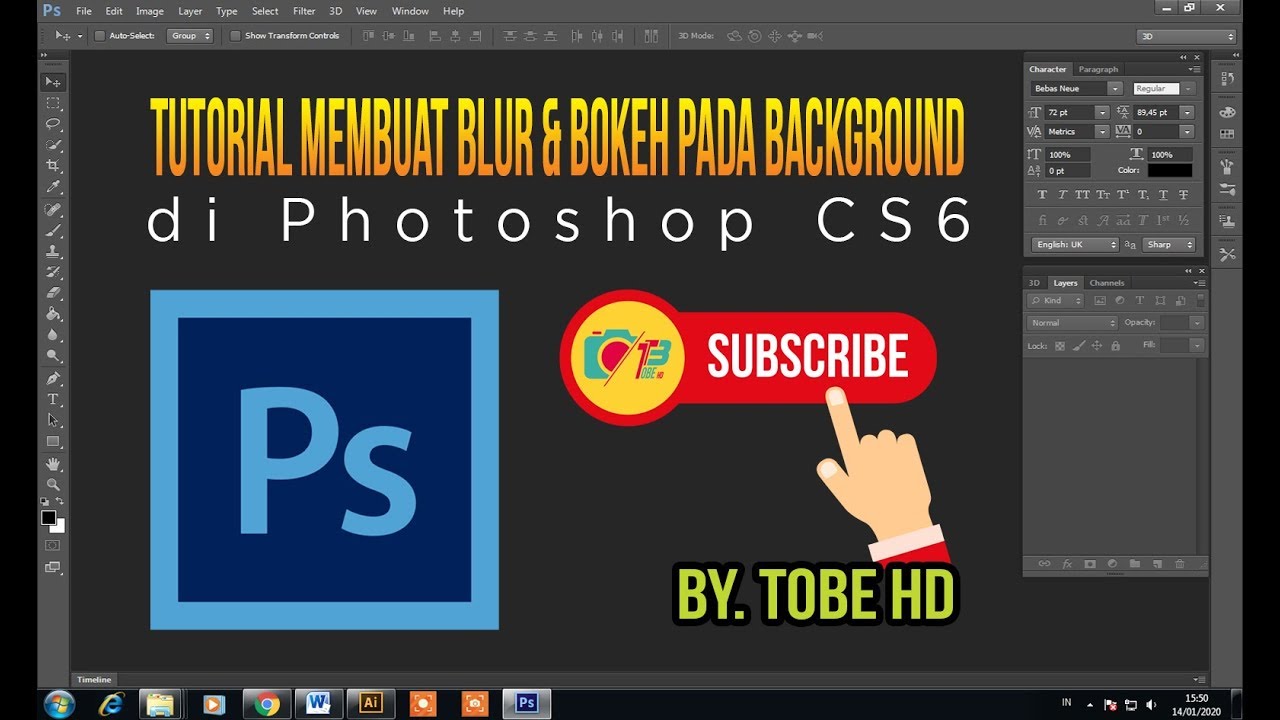
Task: Toggle Strikethrough text style
Action: (x=1184, y=195)
